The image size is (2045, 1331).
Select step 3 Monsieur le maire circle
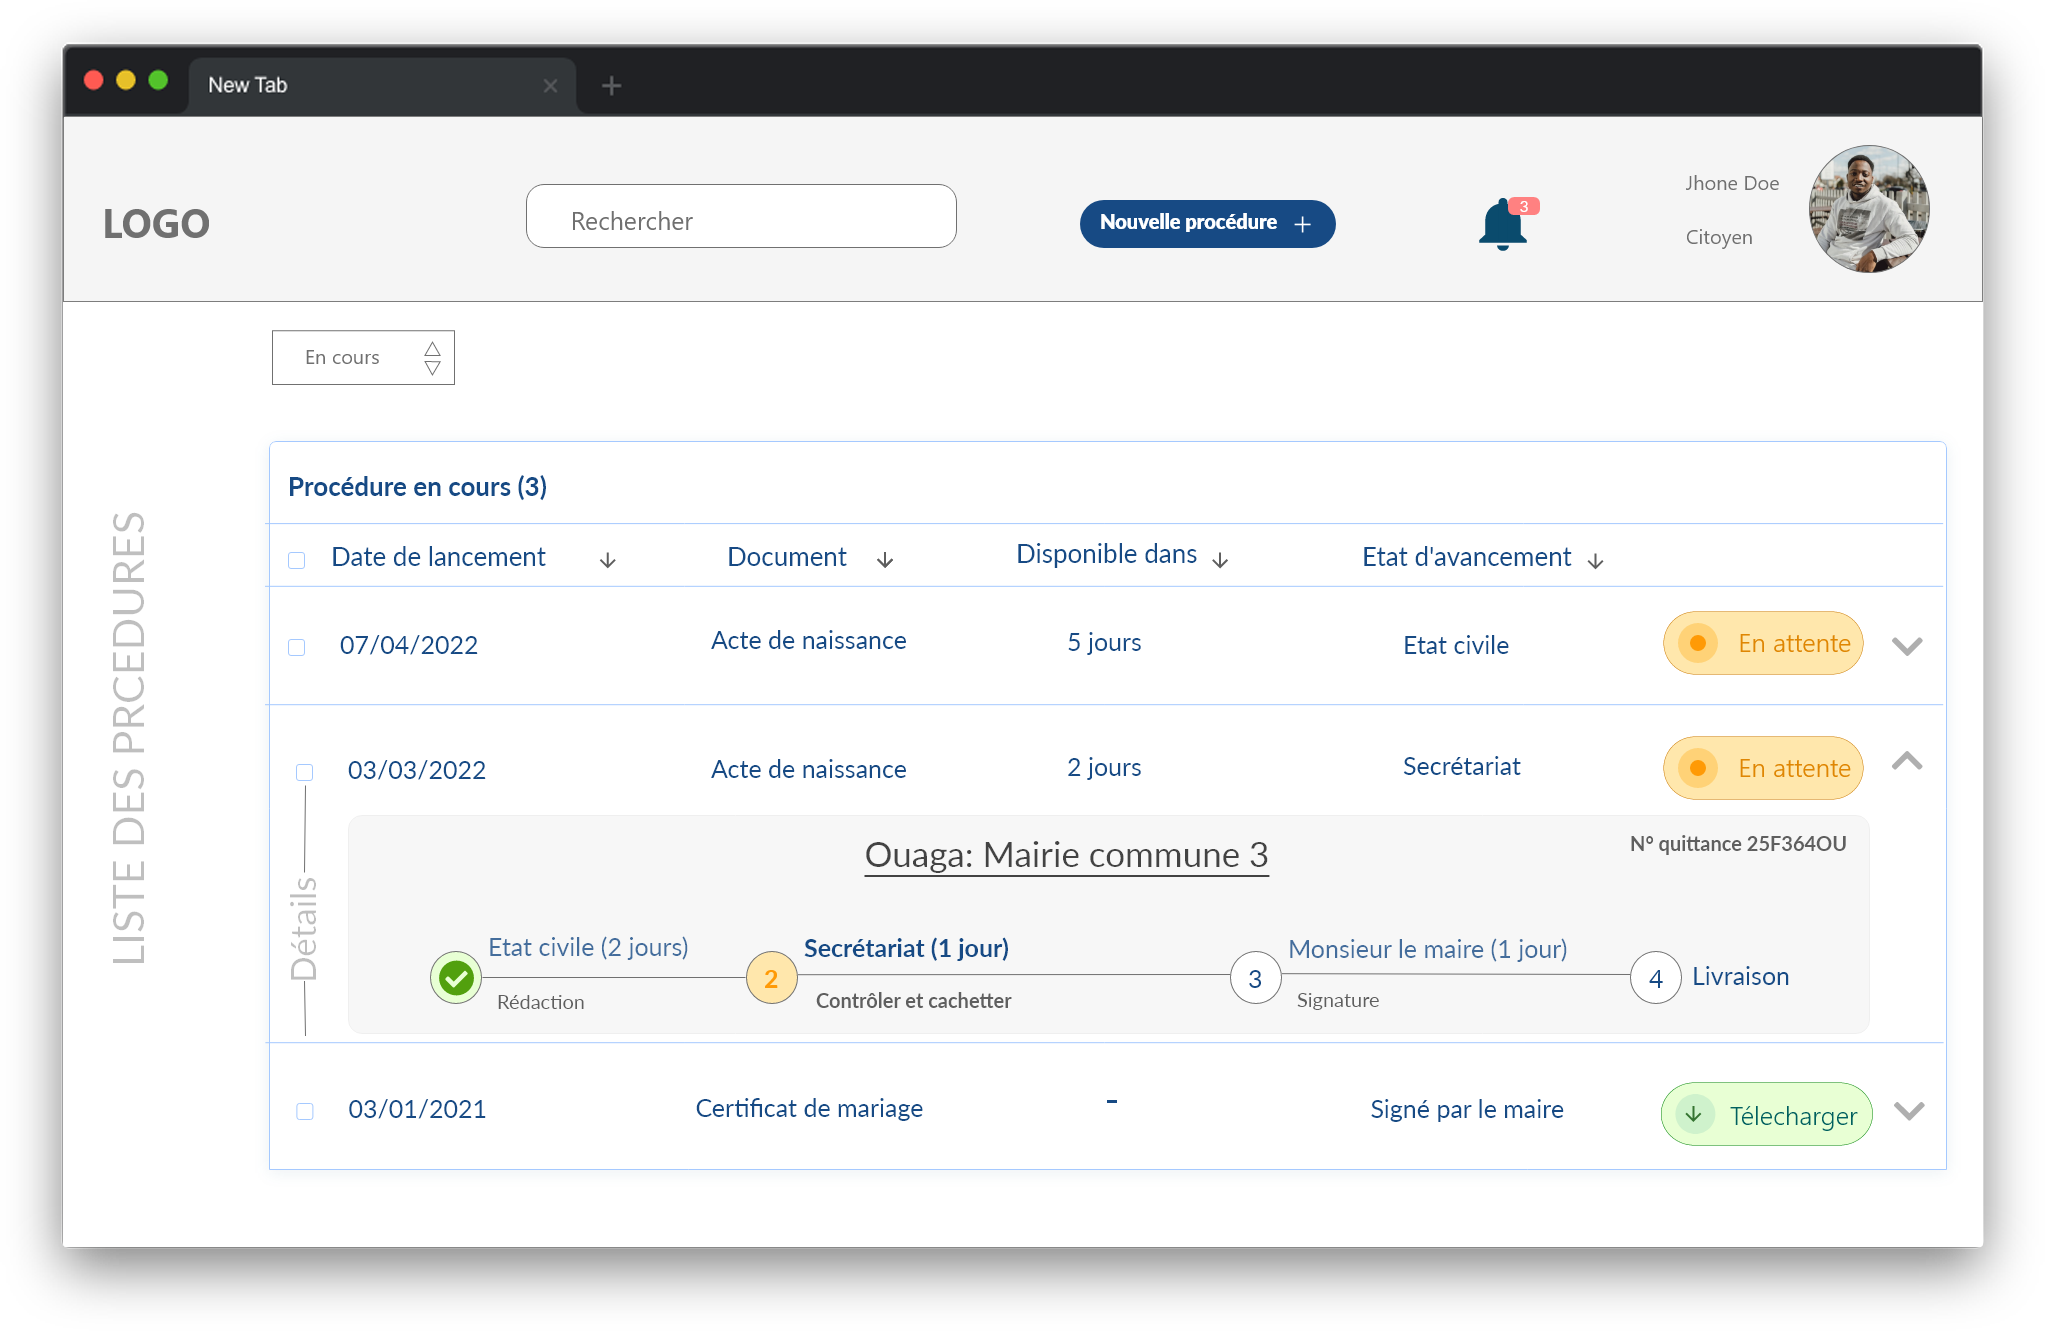(x=1255, y=978)
